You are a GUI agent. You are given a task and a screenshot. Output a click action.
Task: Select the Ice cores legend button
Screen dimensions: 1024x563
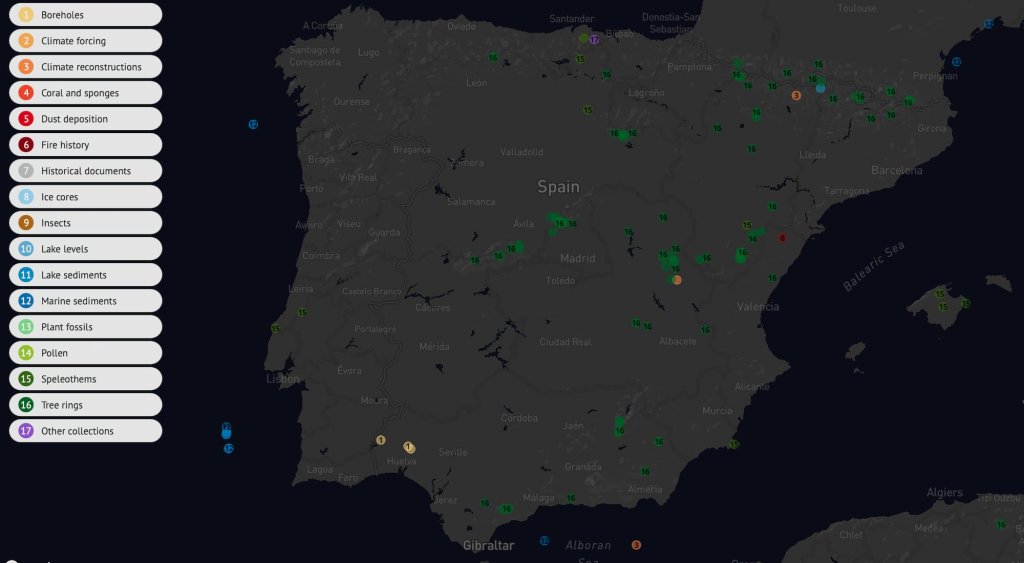[85, 197]
